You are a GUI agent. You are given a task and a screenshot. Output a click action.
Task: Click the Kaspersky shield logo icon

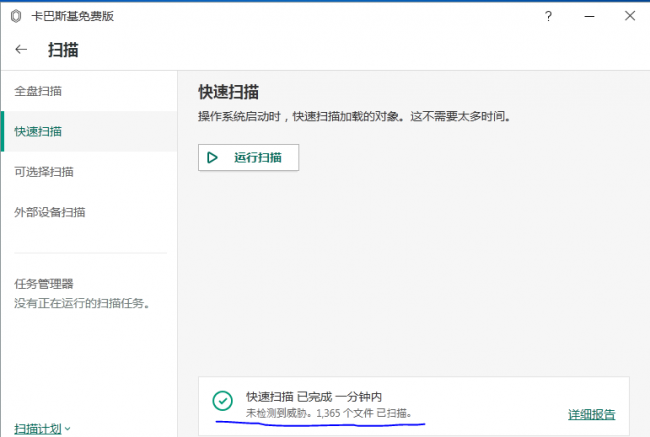tap(16, 16)
